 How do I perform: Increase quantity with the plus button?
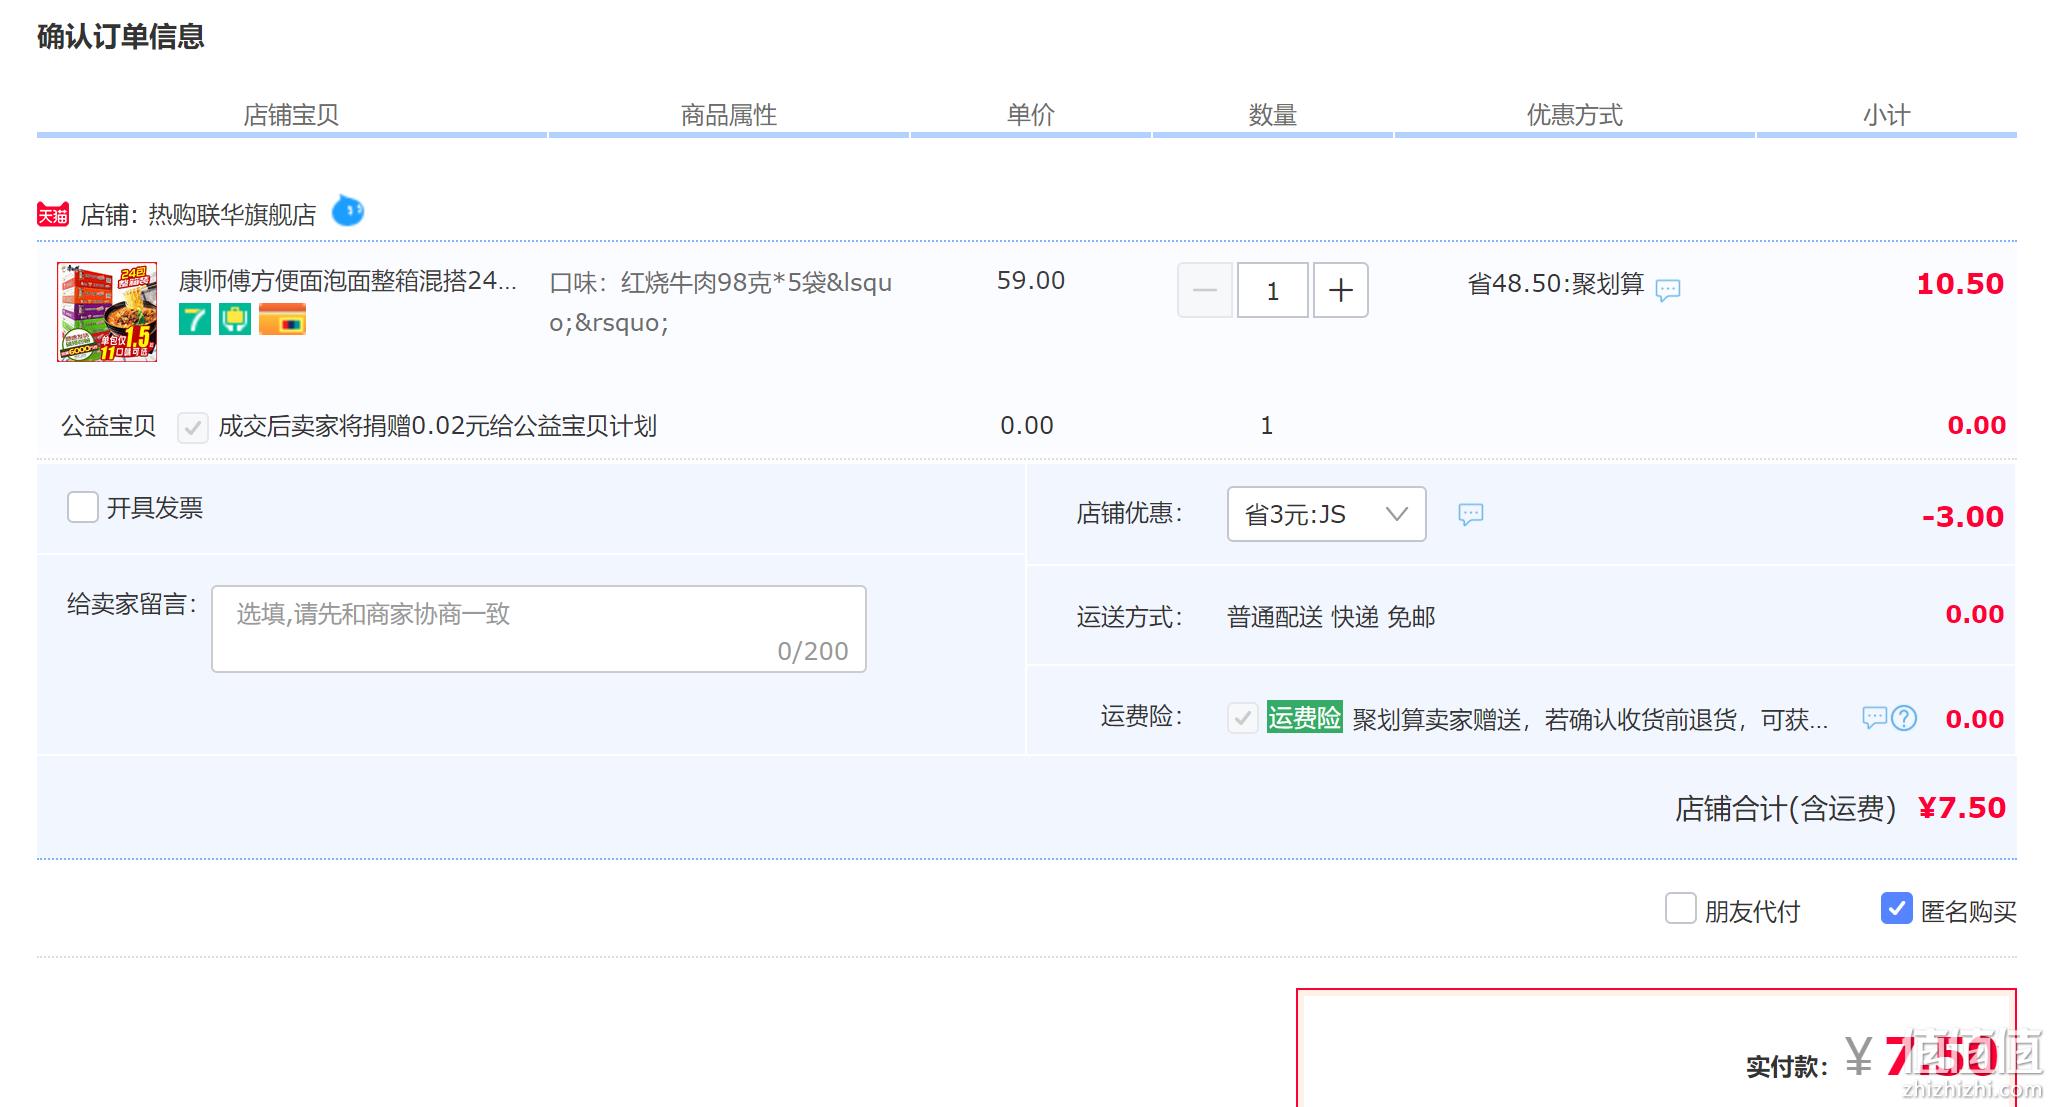pyautogui.click(x=1341, y=290)
